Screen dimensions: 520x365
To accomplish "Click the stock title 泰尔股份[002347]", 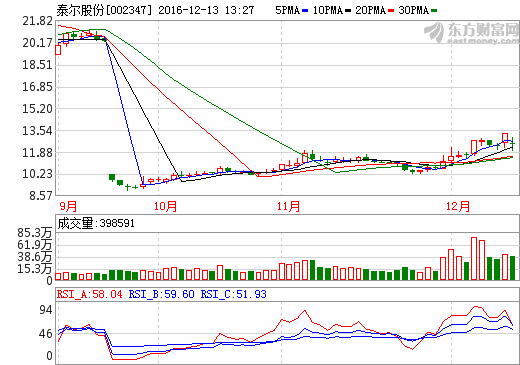I will pyautogui.click(x=104, y=10).
